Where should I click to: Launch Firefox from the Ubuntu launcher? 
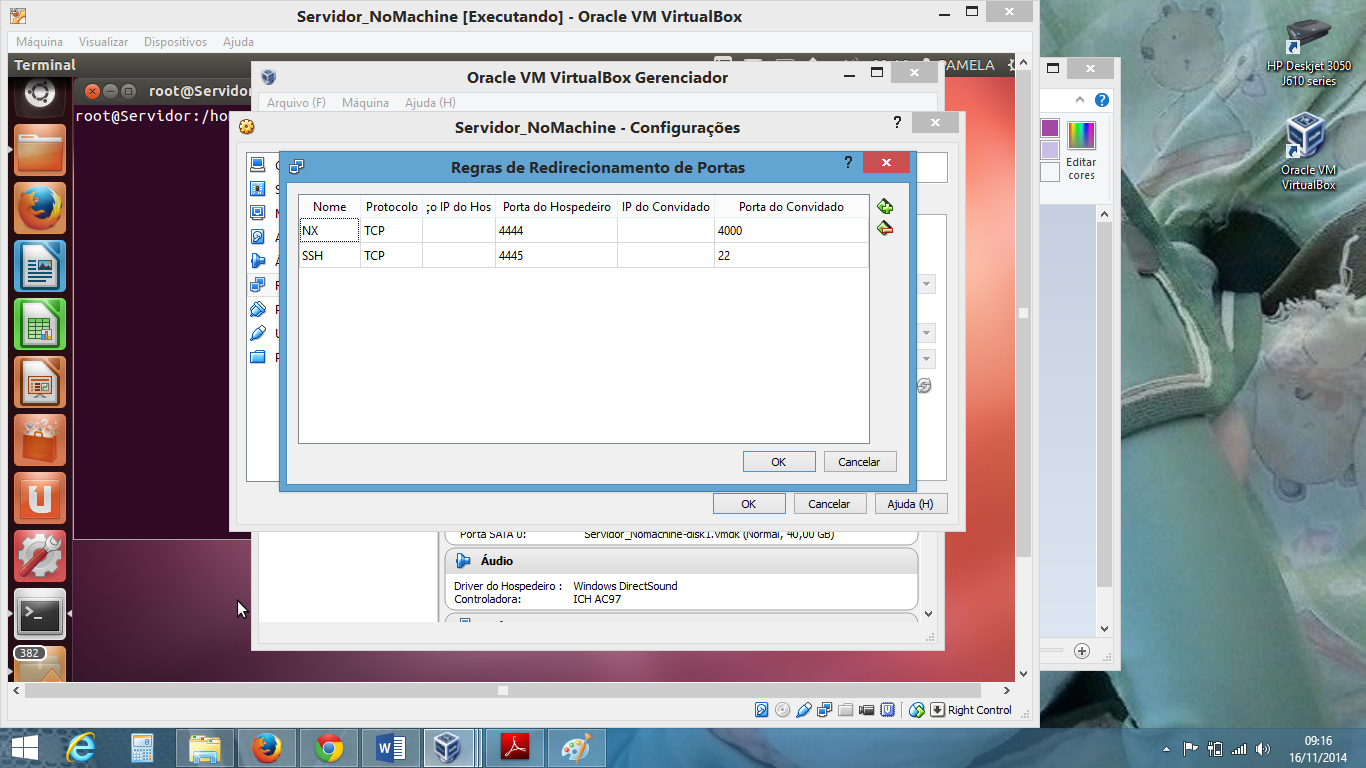click(x=40, y=208)
